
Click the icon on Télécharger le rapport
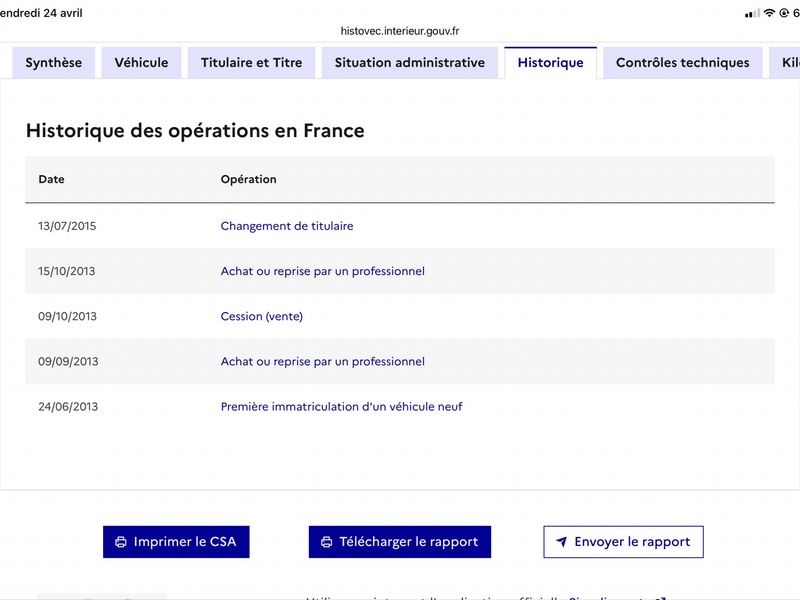pyautogui.click(x=327, y=542)
